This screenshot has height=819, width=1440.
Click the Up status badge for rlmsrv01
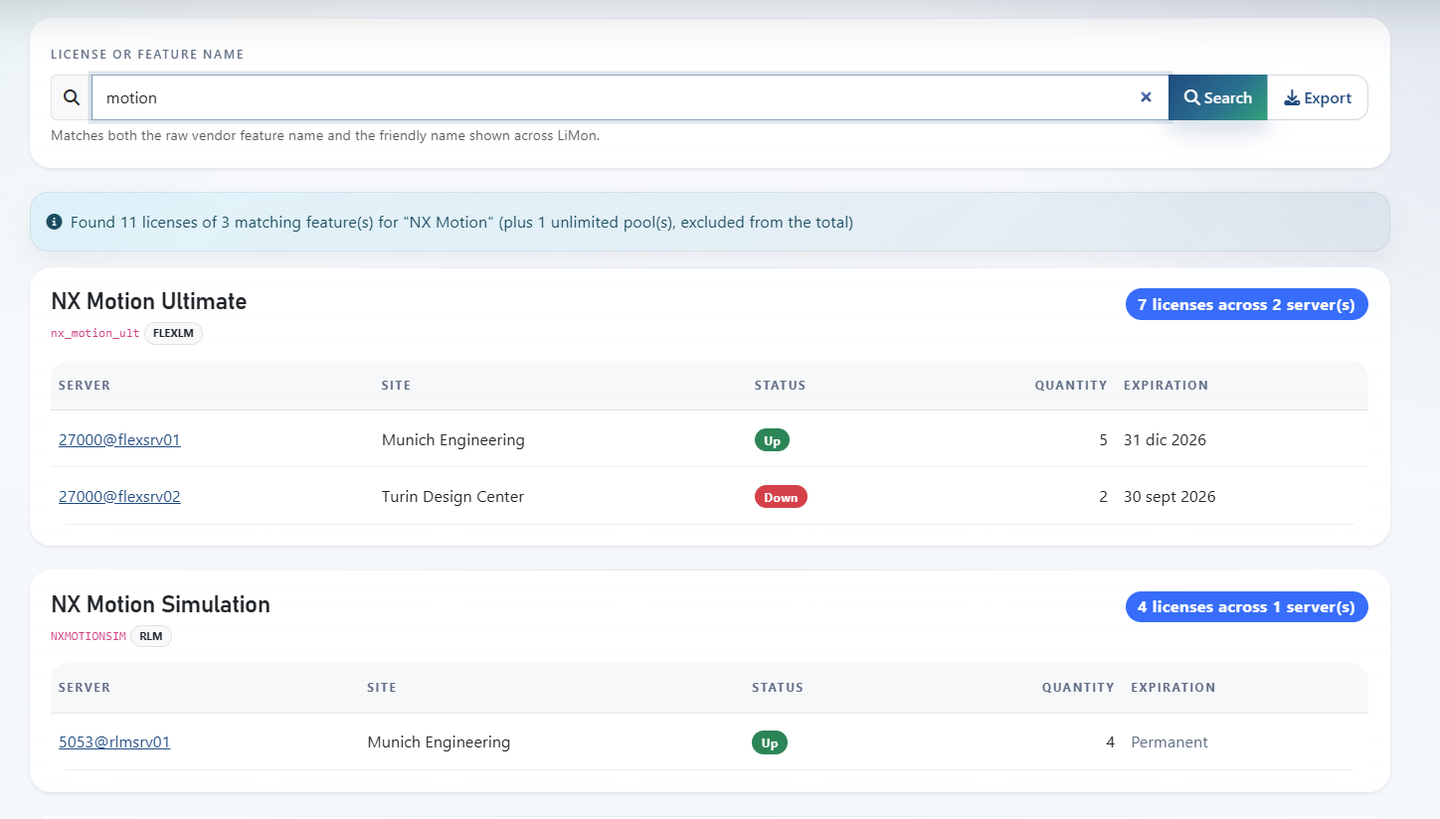point(769,742)
